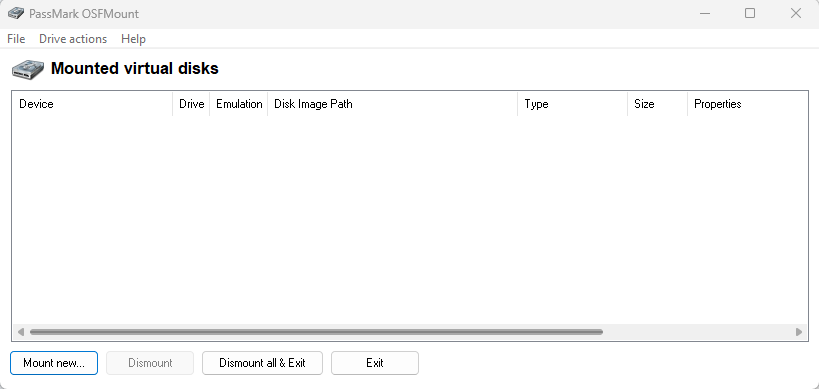Click the Dismount all & Exit button

tap(262, 363)
